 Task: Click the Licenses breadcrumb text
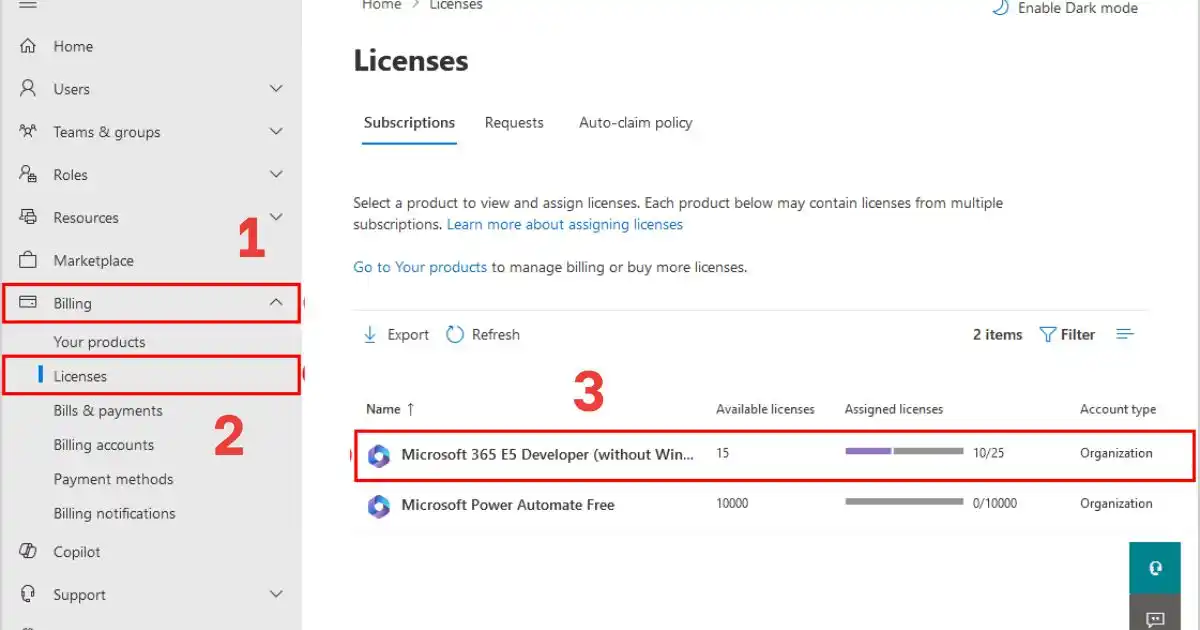(456, 5)
